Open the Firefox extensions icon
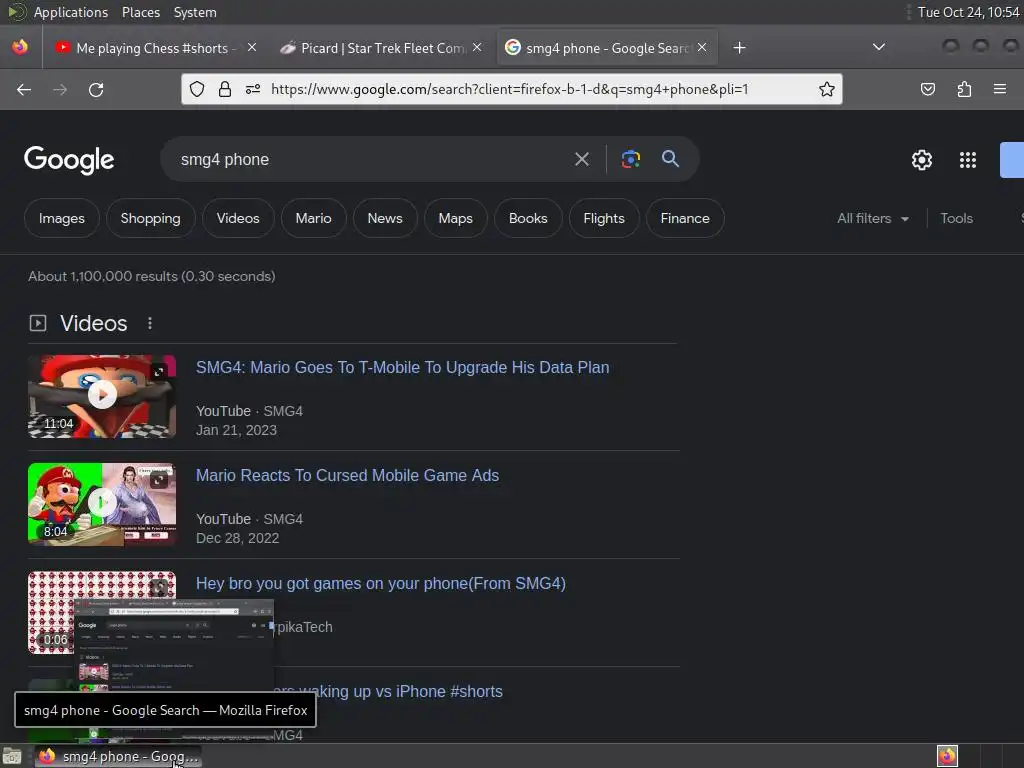 pyautogui.click(x=964, y=89)
